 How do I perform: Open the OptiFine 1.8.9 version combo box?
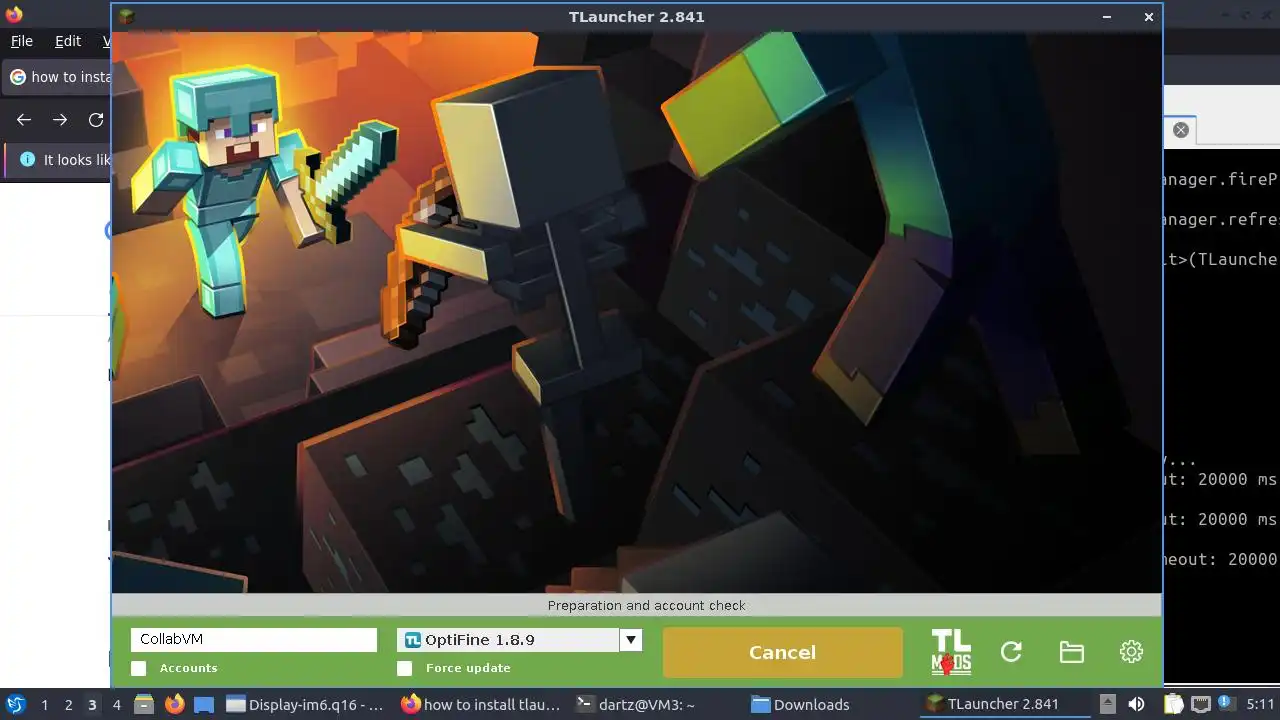(519, 640)
